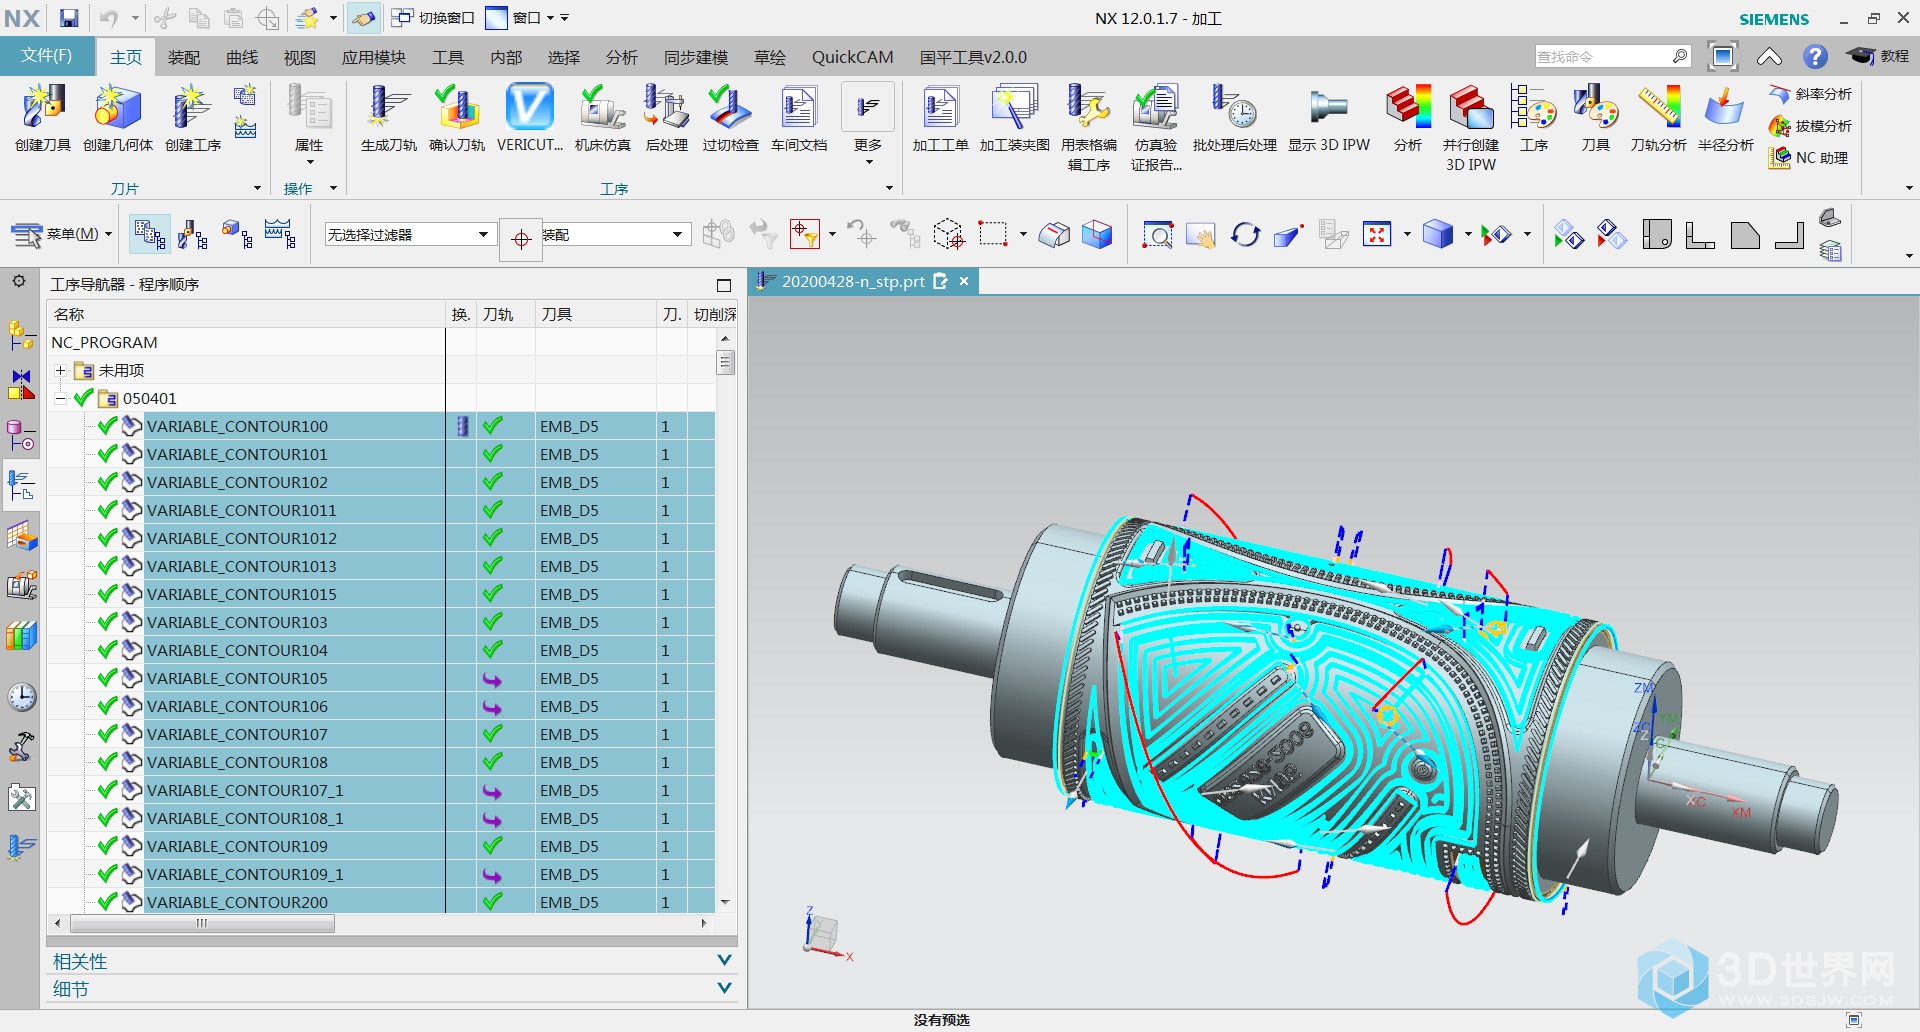Click the Rotate view icon

1245,235
